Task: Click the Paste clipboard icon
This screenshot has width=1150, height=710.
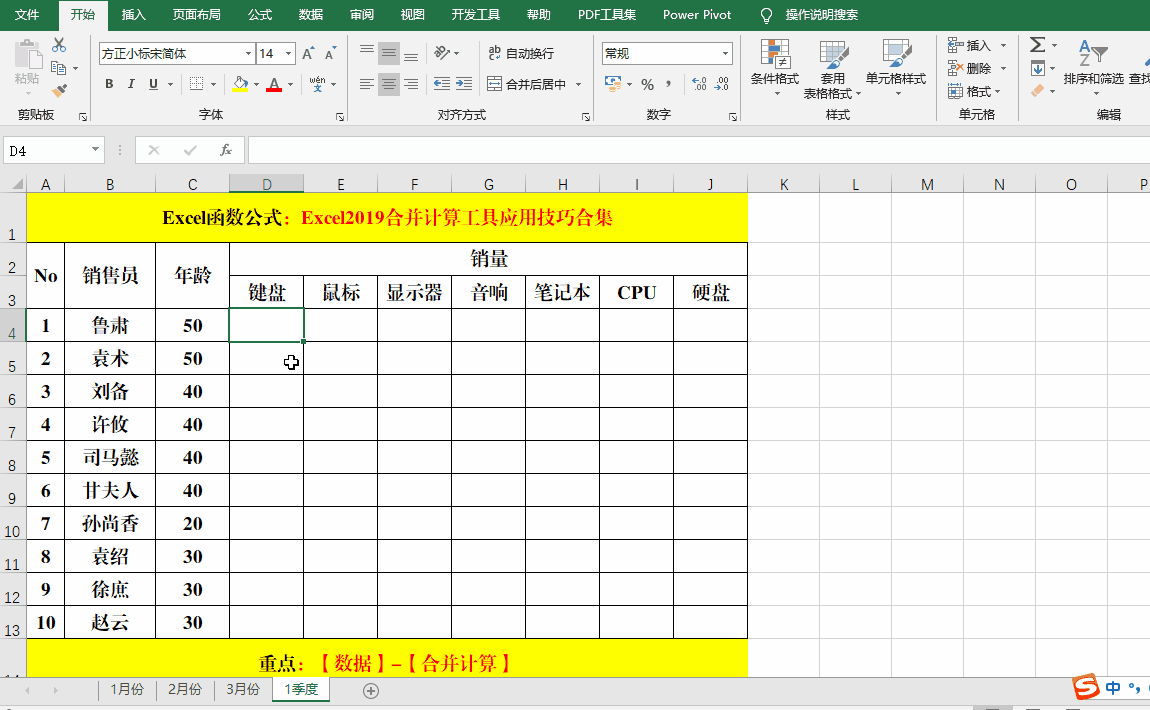Action: tap(28, 56)
